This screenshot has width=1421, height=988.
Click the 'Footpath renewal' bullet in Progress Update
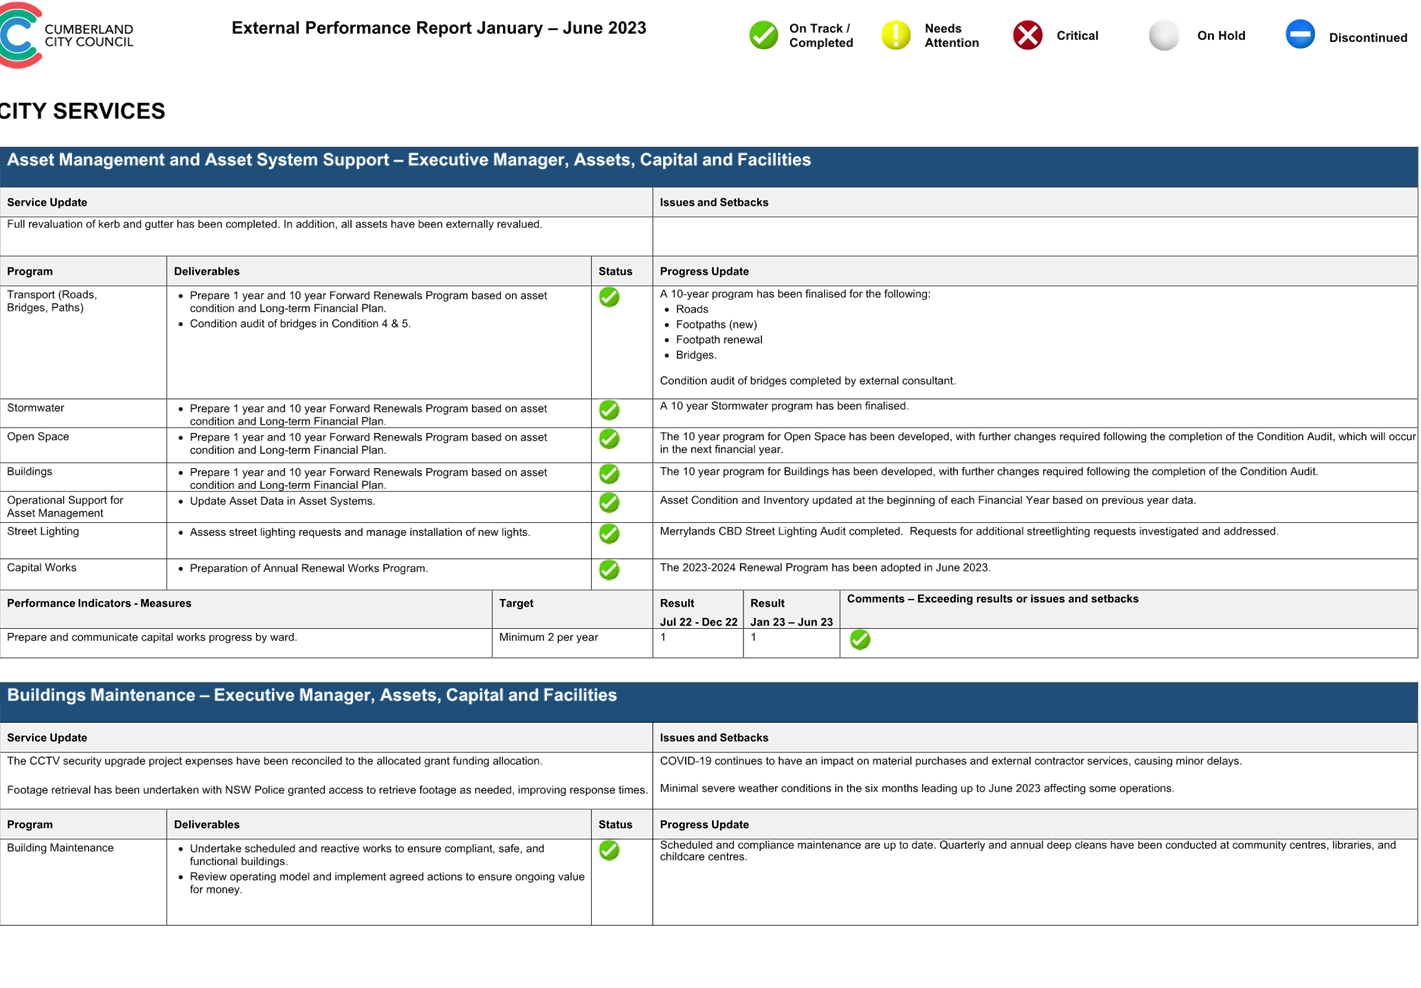point(719,340)
